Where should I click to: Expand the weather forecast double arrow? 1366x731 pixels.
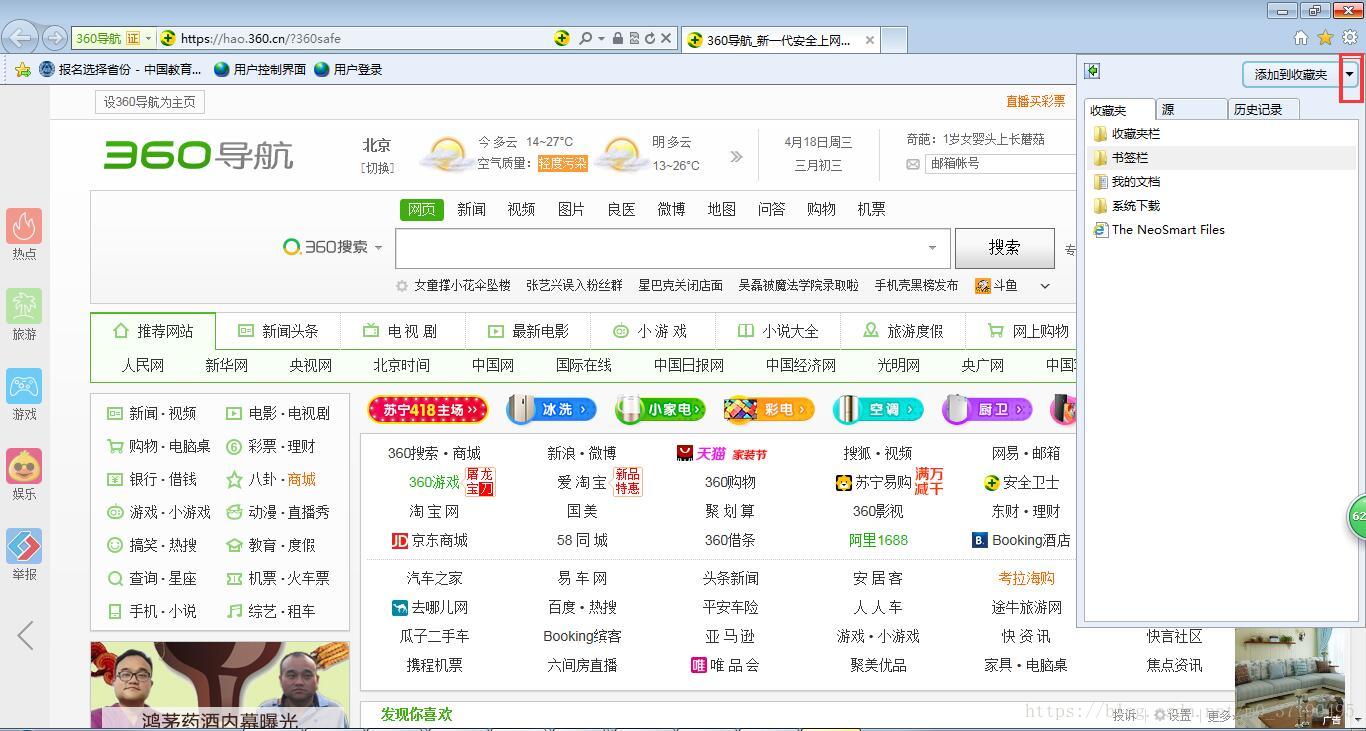[x=736, y=156]
